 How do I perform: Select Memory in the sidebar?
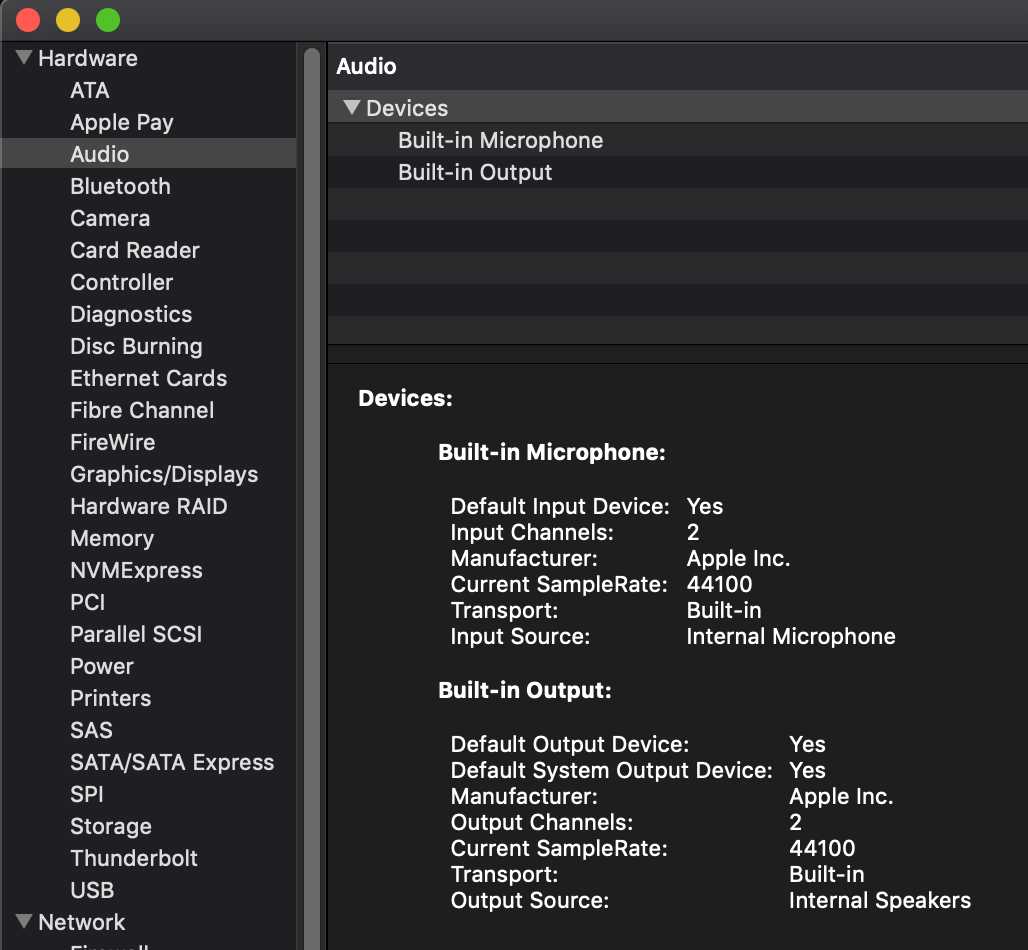click(112, 538)
